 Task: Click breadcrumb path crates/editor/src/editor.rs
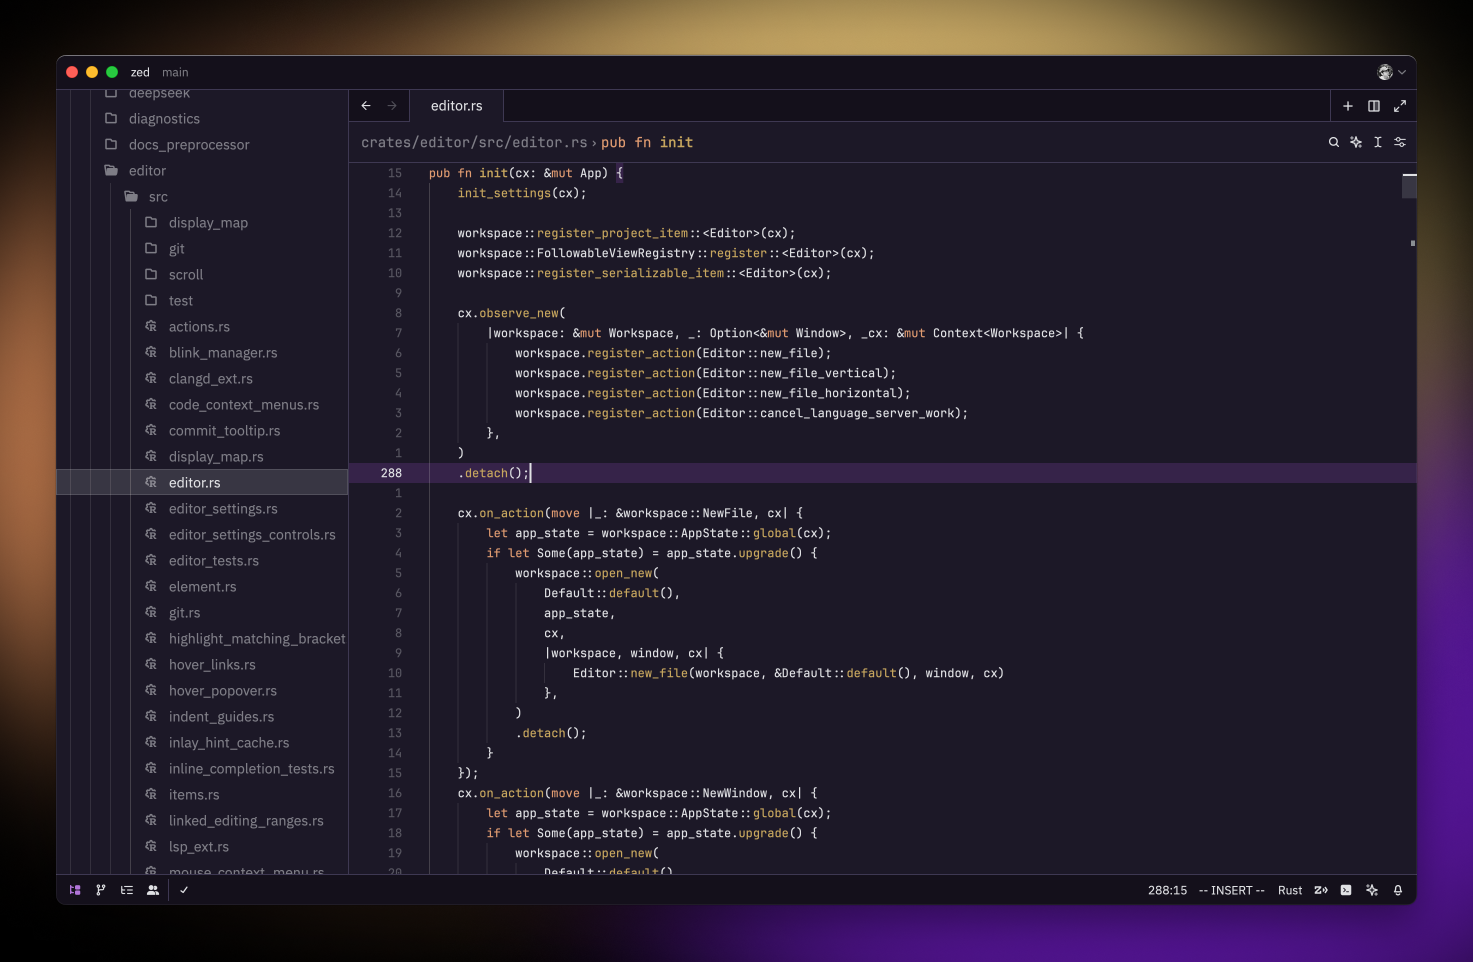pos(474,142)
